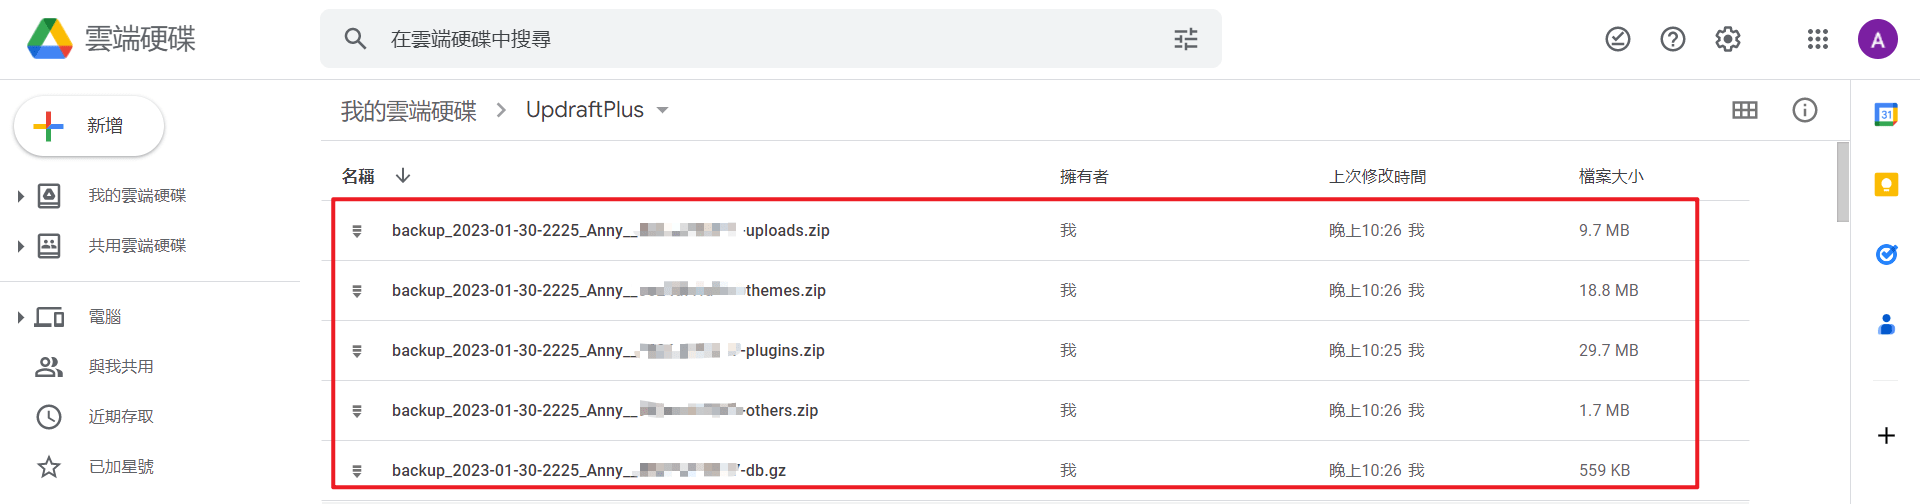Open Contacts side panel

1886,324
